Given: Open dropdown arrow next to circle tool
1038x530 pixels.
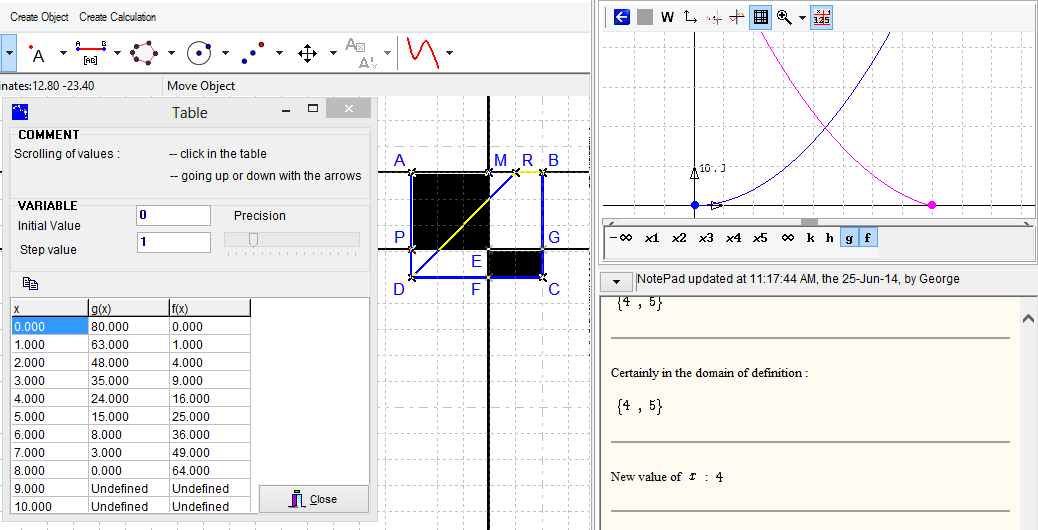Looking at the screenshot, I should tap(225, 53).
